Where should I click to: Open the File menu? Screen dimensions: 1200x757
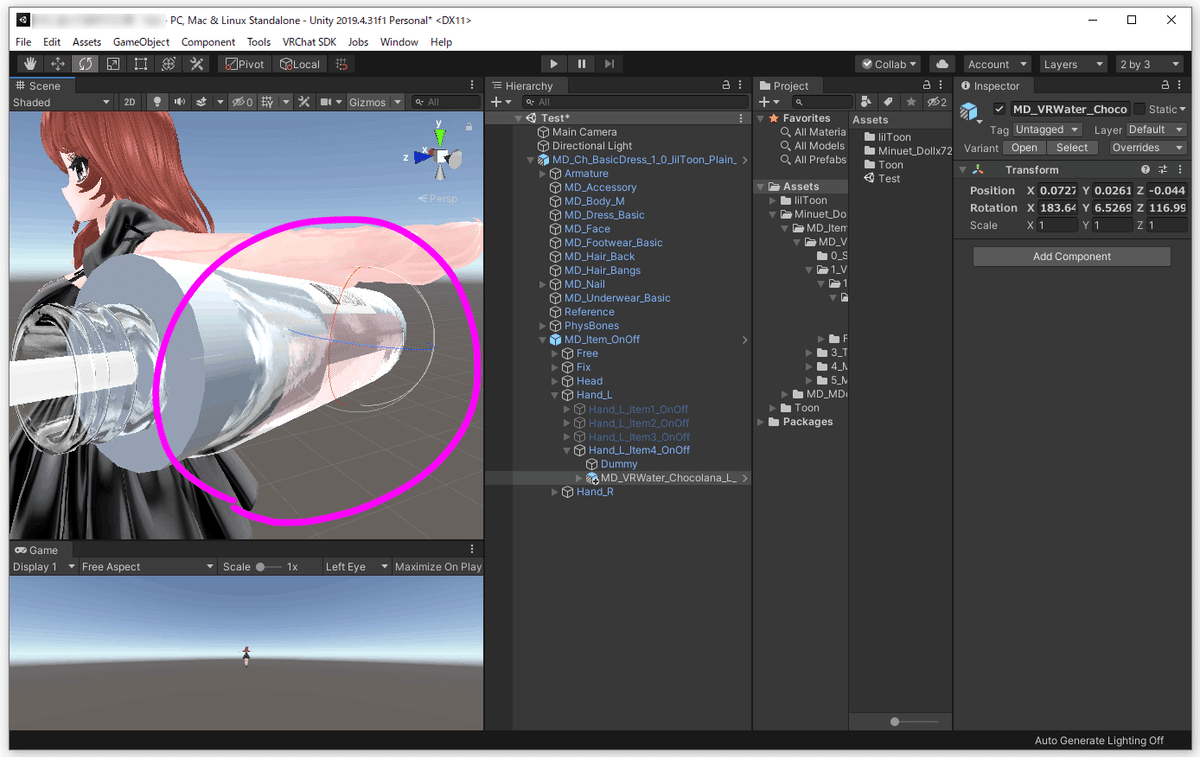pyautogui.click(x=24, y=42)
